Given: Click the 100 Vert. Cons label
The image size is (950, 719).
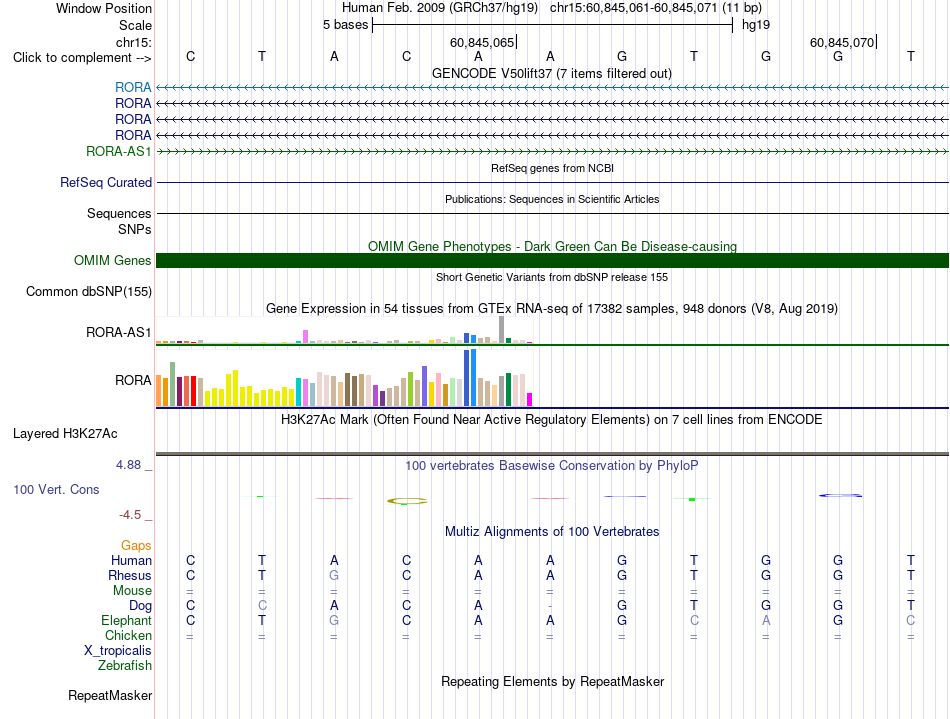Looking at the screenshot, I should click(56, 489).
